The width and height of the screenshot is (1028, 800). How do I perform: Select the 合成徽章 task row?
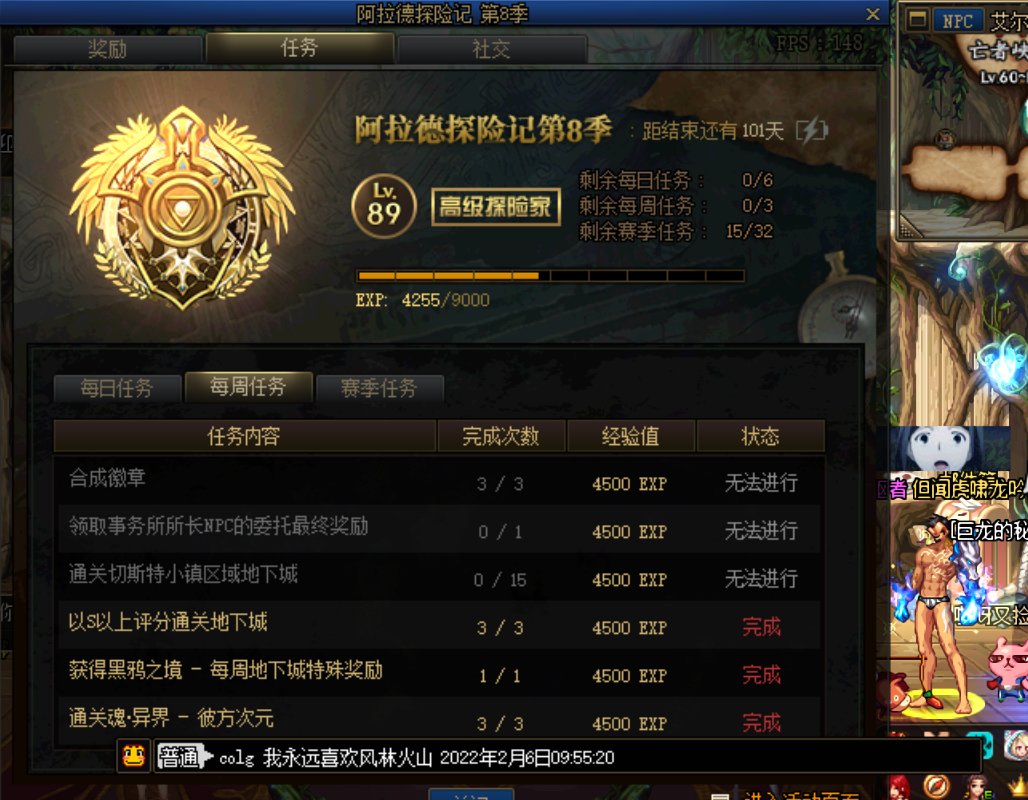[438, 481]
